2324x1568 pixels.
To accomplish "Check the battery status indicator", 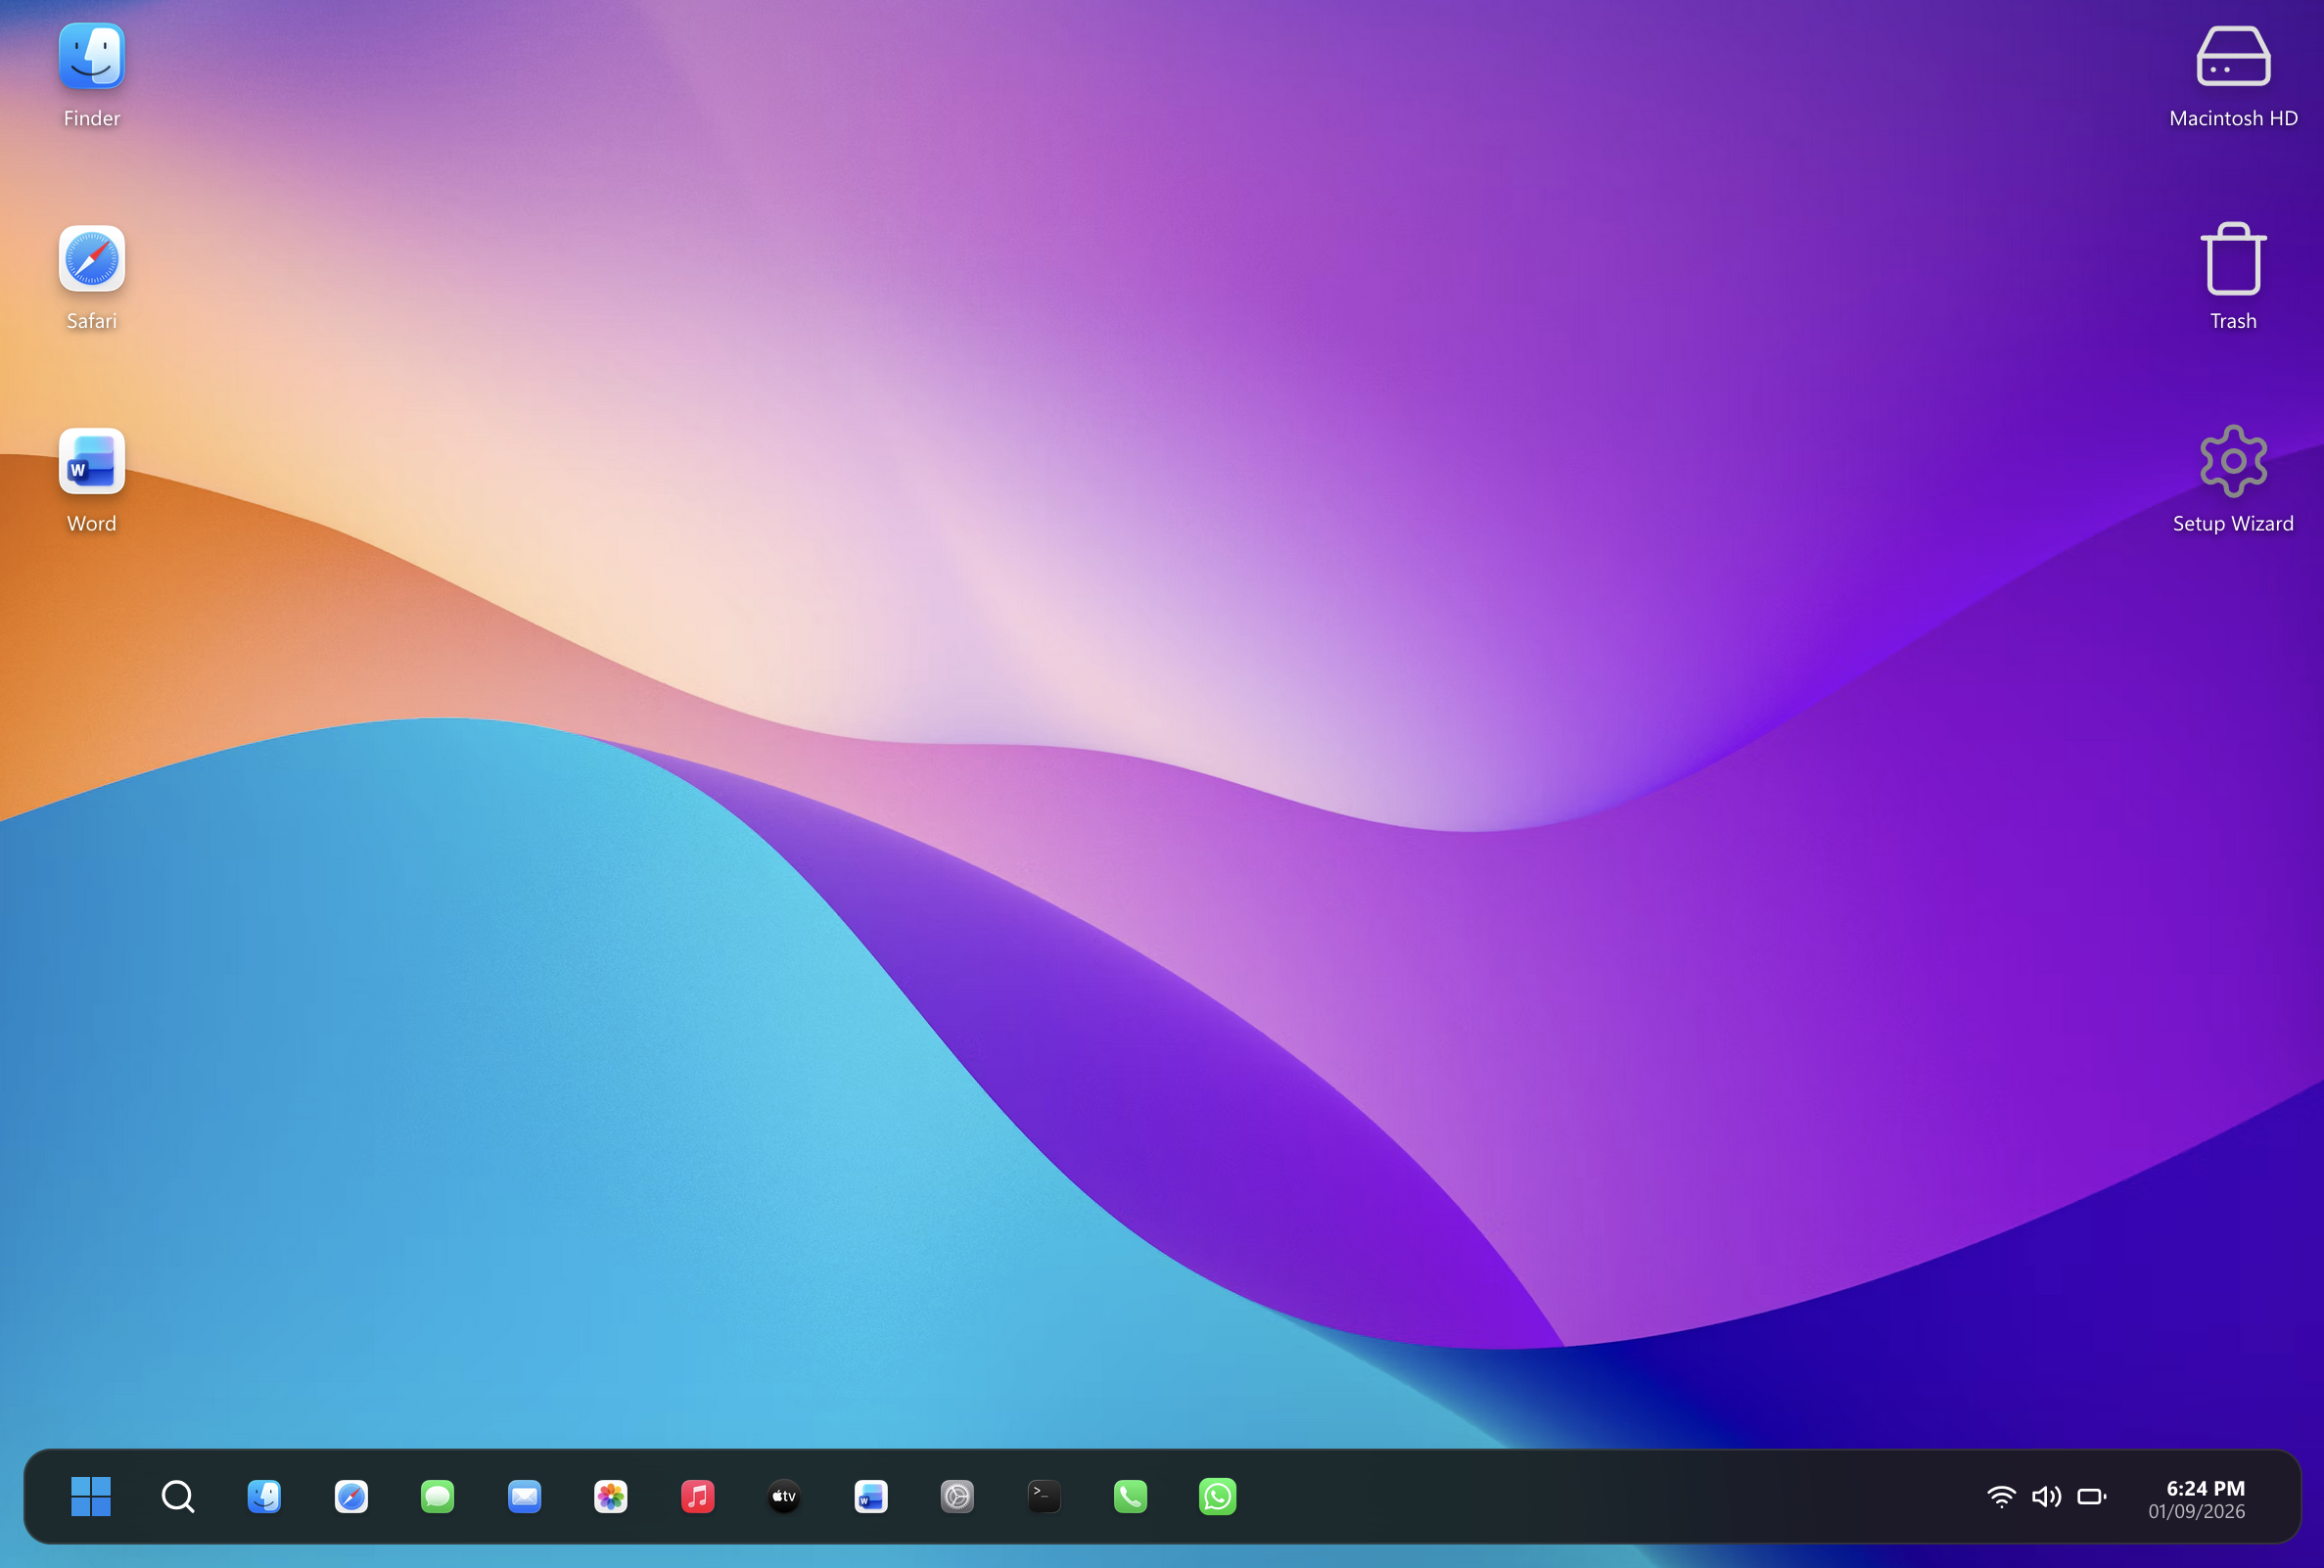I will [x=2093, y=1496].
